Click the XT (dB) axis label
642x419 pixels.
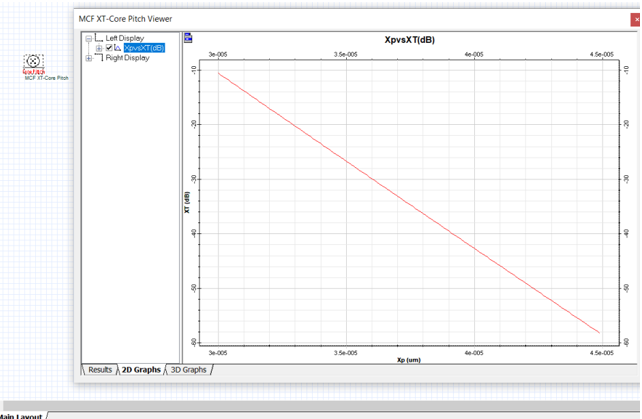coord(187,202)
